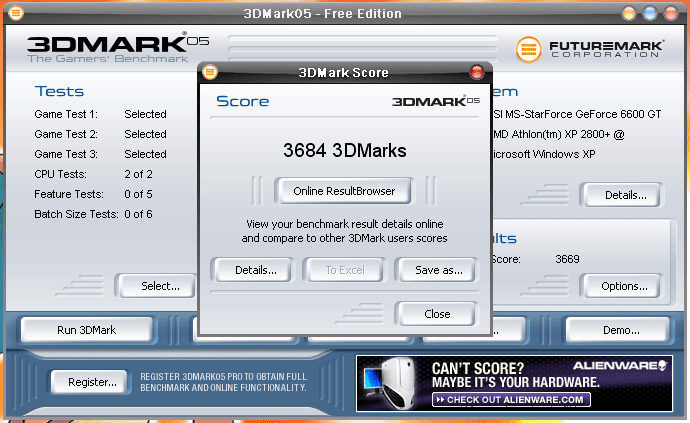This screenshot has width=690, height=423.
Task: Open test selection with Select button
Action: coord(157,286)
